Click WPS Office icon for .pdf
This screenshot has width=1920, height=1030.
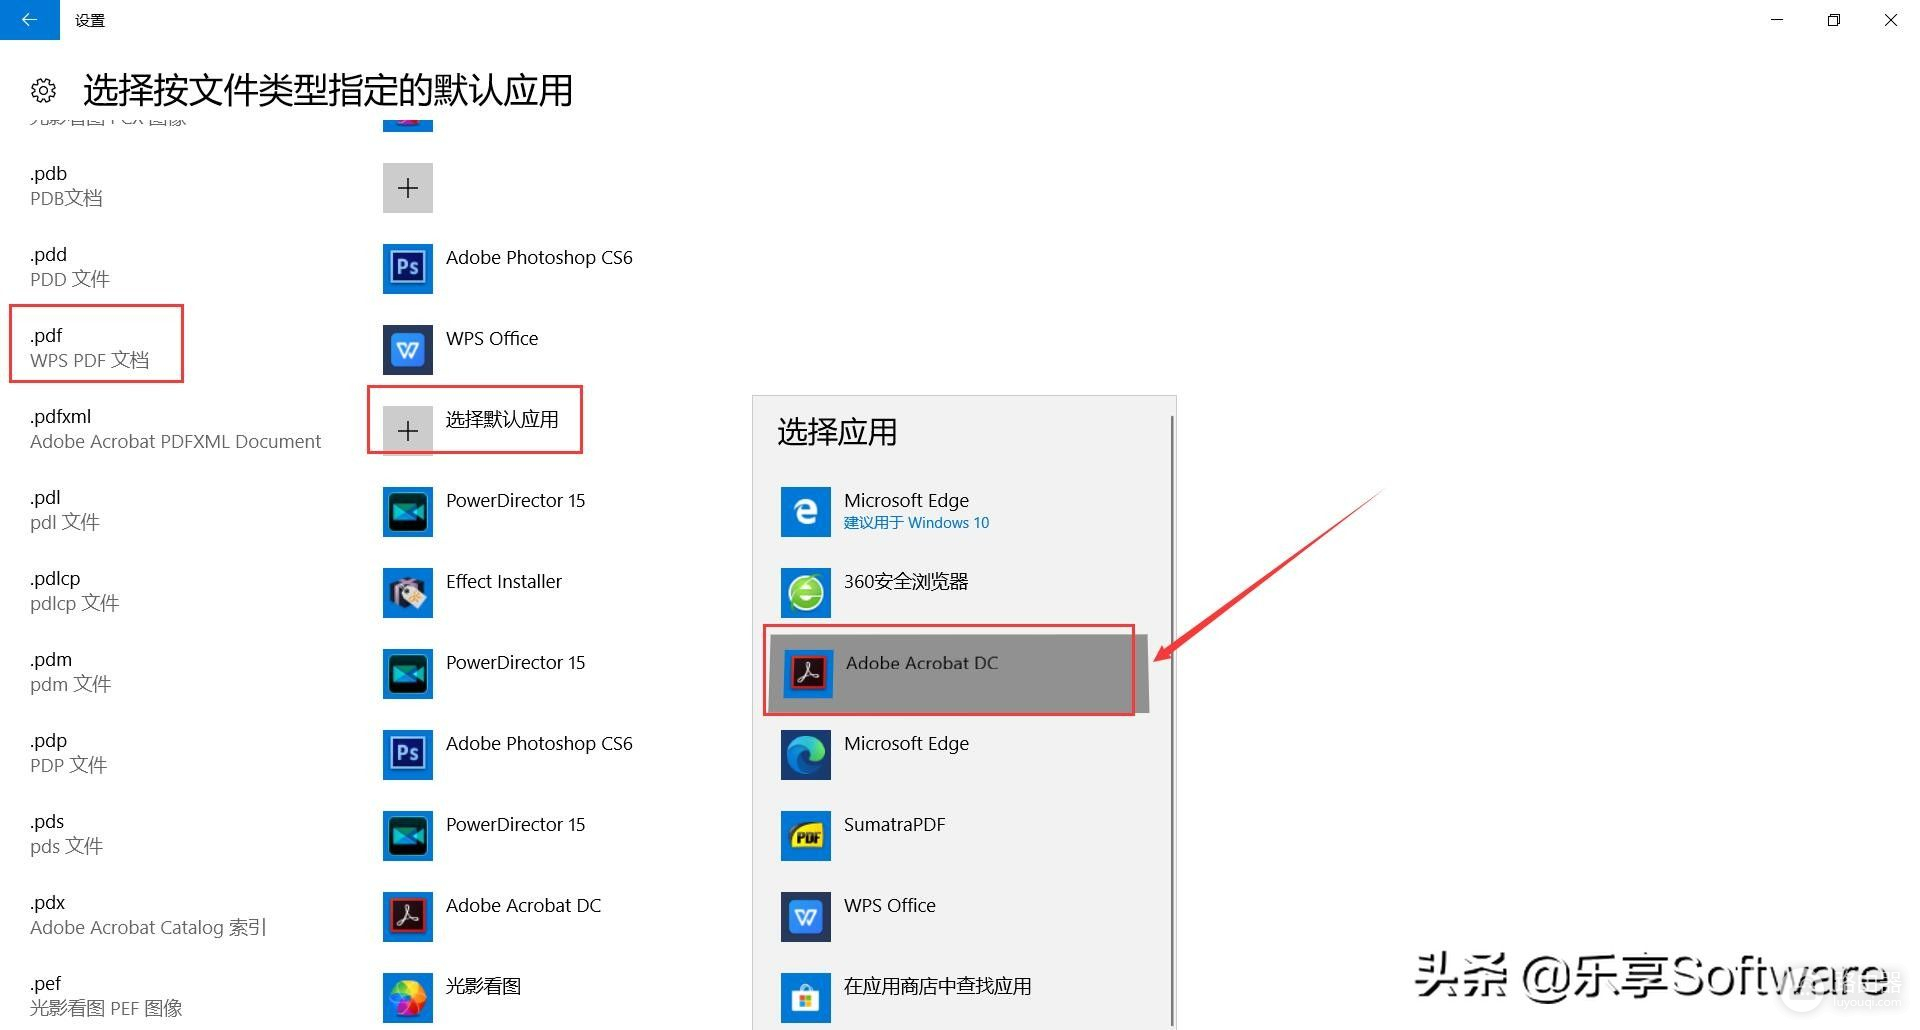point(408,350)
